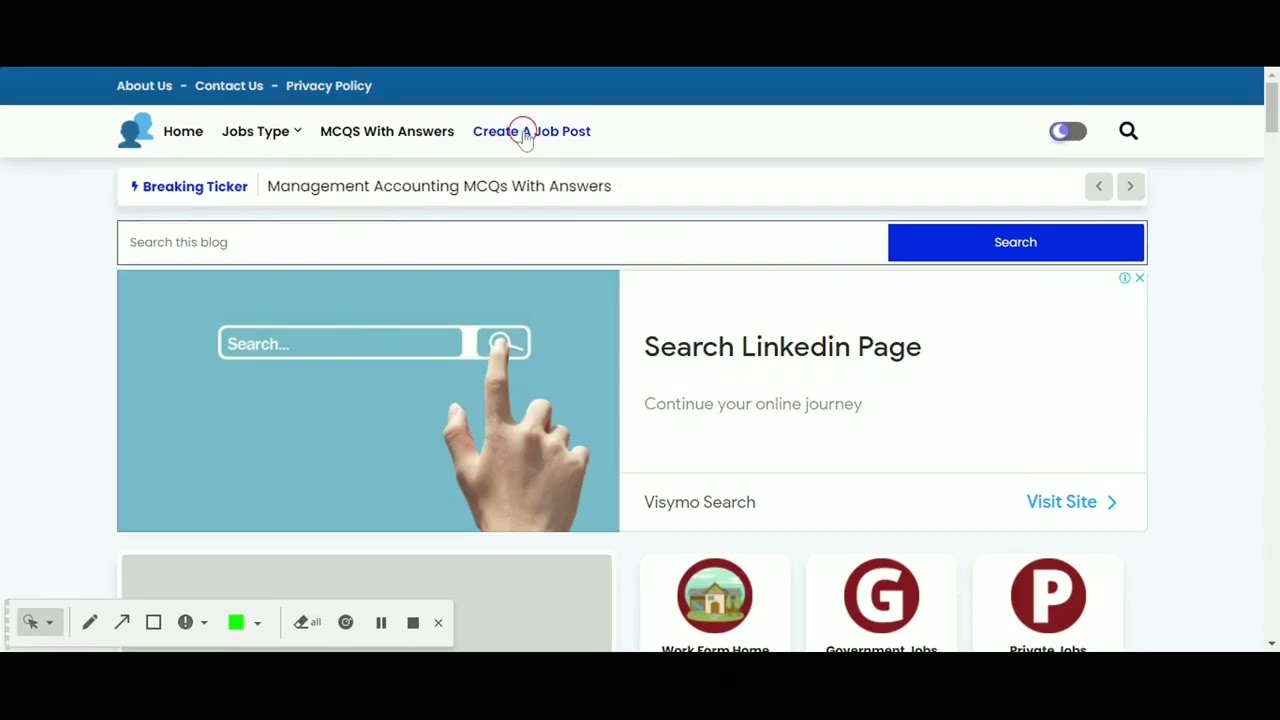
Task: Click the page vertical scrollbar thumb
Action: click(x=1272, y=107)
